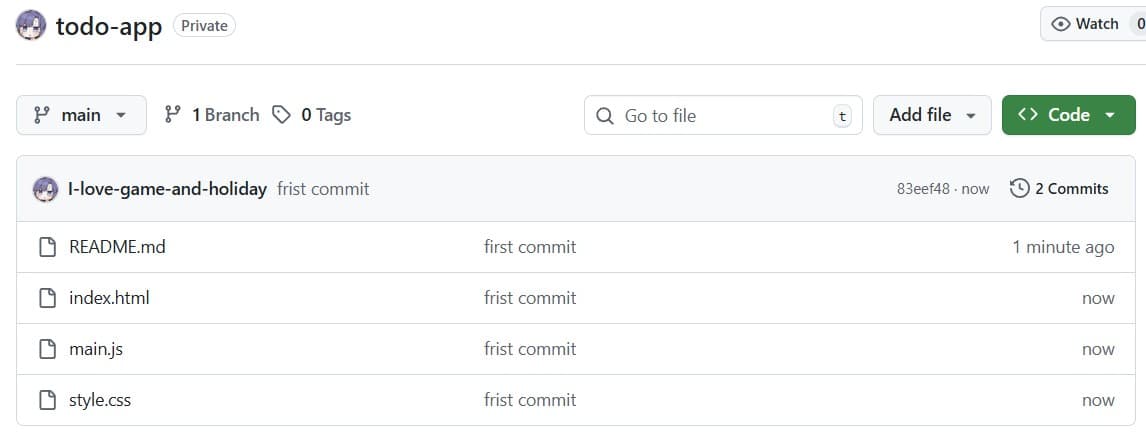Open the index.html file
The height and width of the screenshot is (433, 1146).
click(109, 298)
